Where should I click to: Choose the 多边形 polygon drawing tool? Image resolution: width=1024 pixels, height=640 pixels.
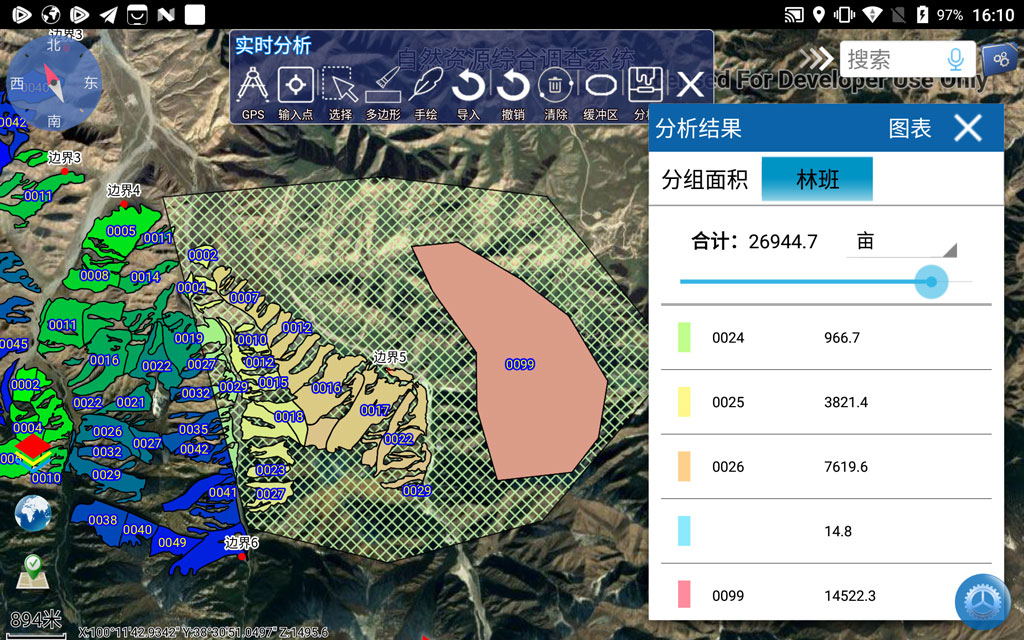383,86
